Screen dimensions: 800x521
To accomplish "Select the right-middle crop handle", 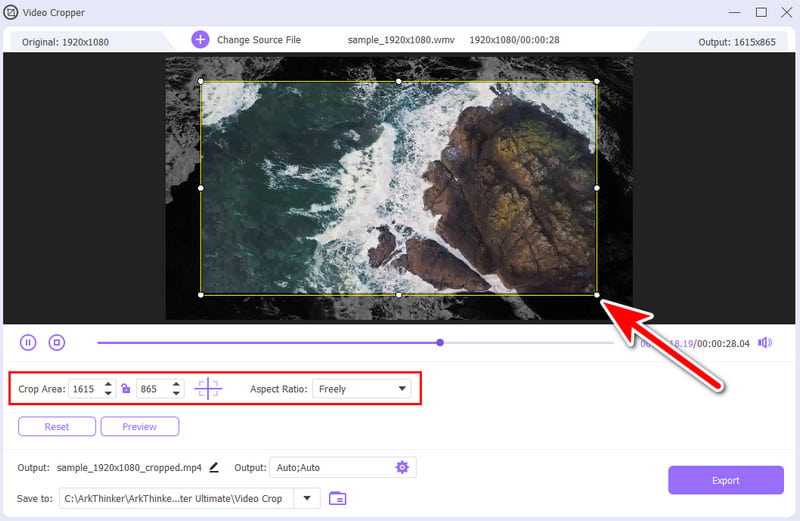I will click(x=596, y=188).
